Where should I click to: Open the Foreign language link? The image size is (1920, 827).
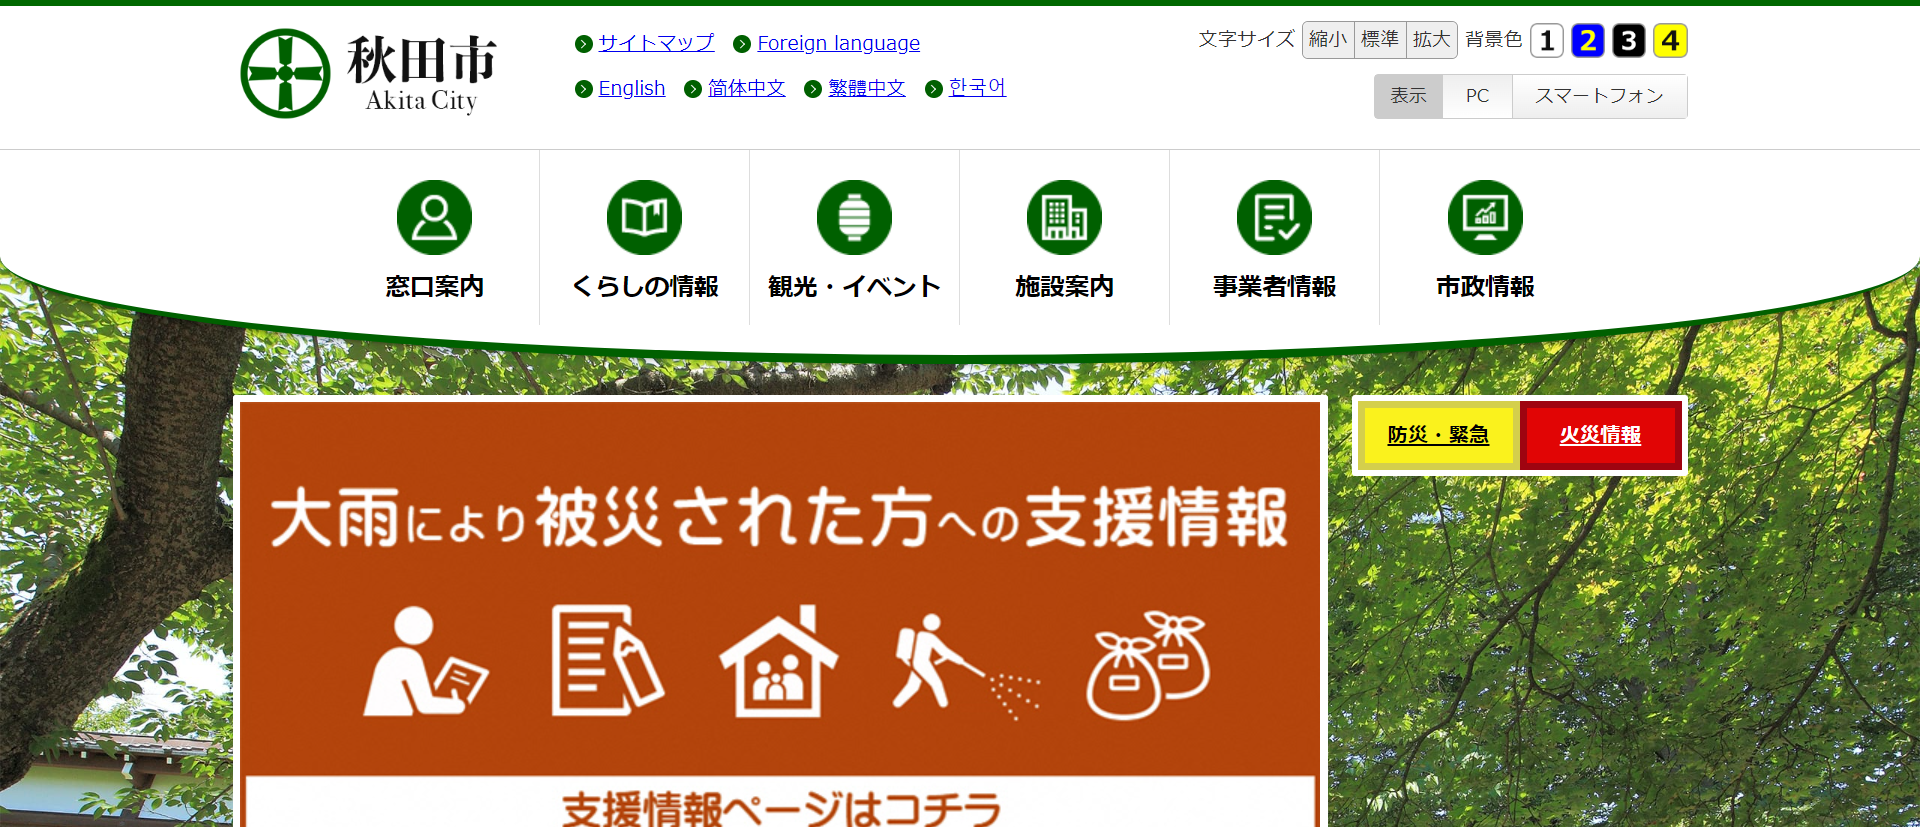838,43
